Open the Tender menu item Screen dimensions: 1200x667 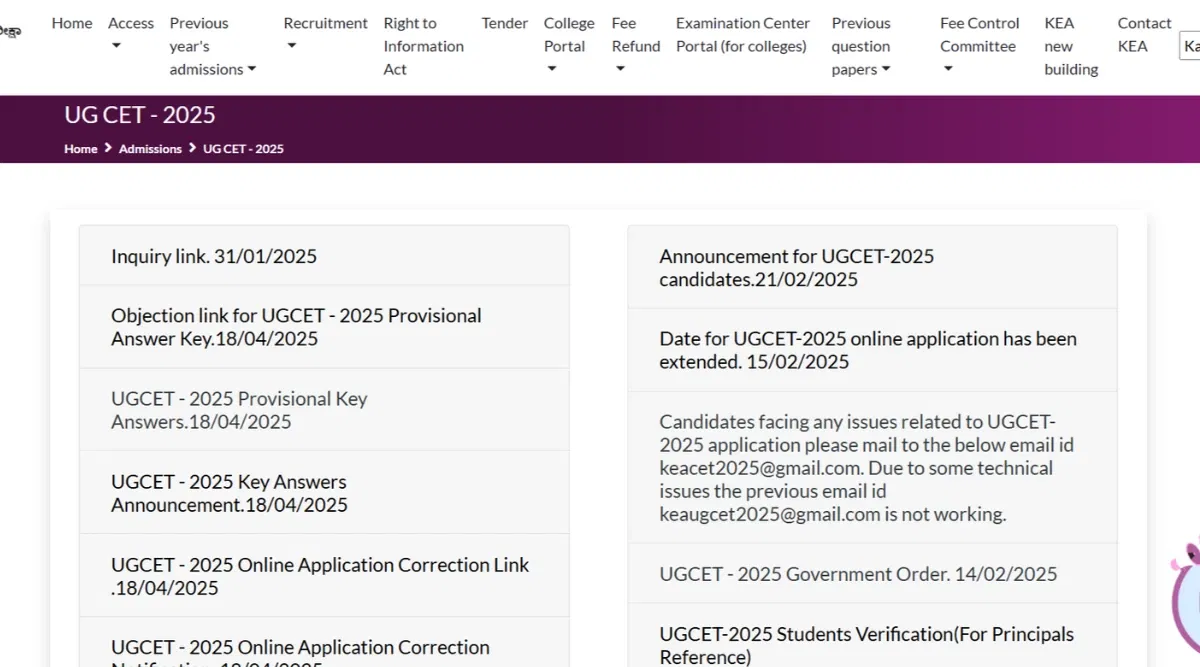pyautogui.click(x=504, y=23)
